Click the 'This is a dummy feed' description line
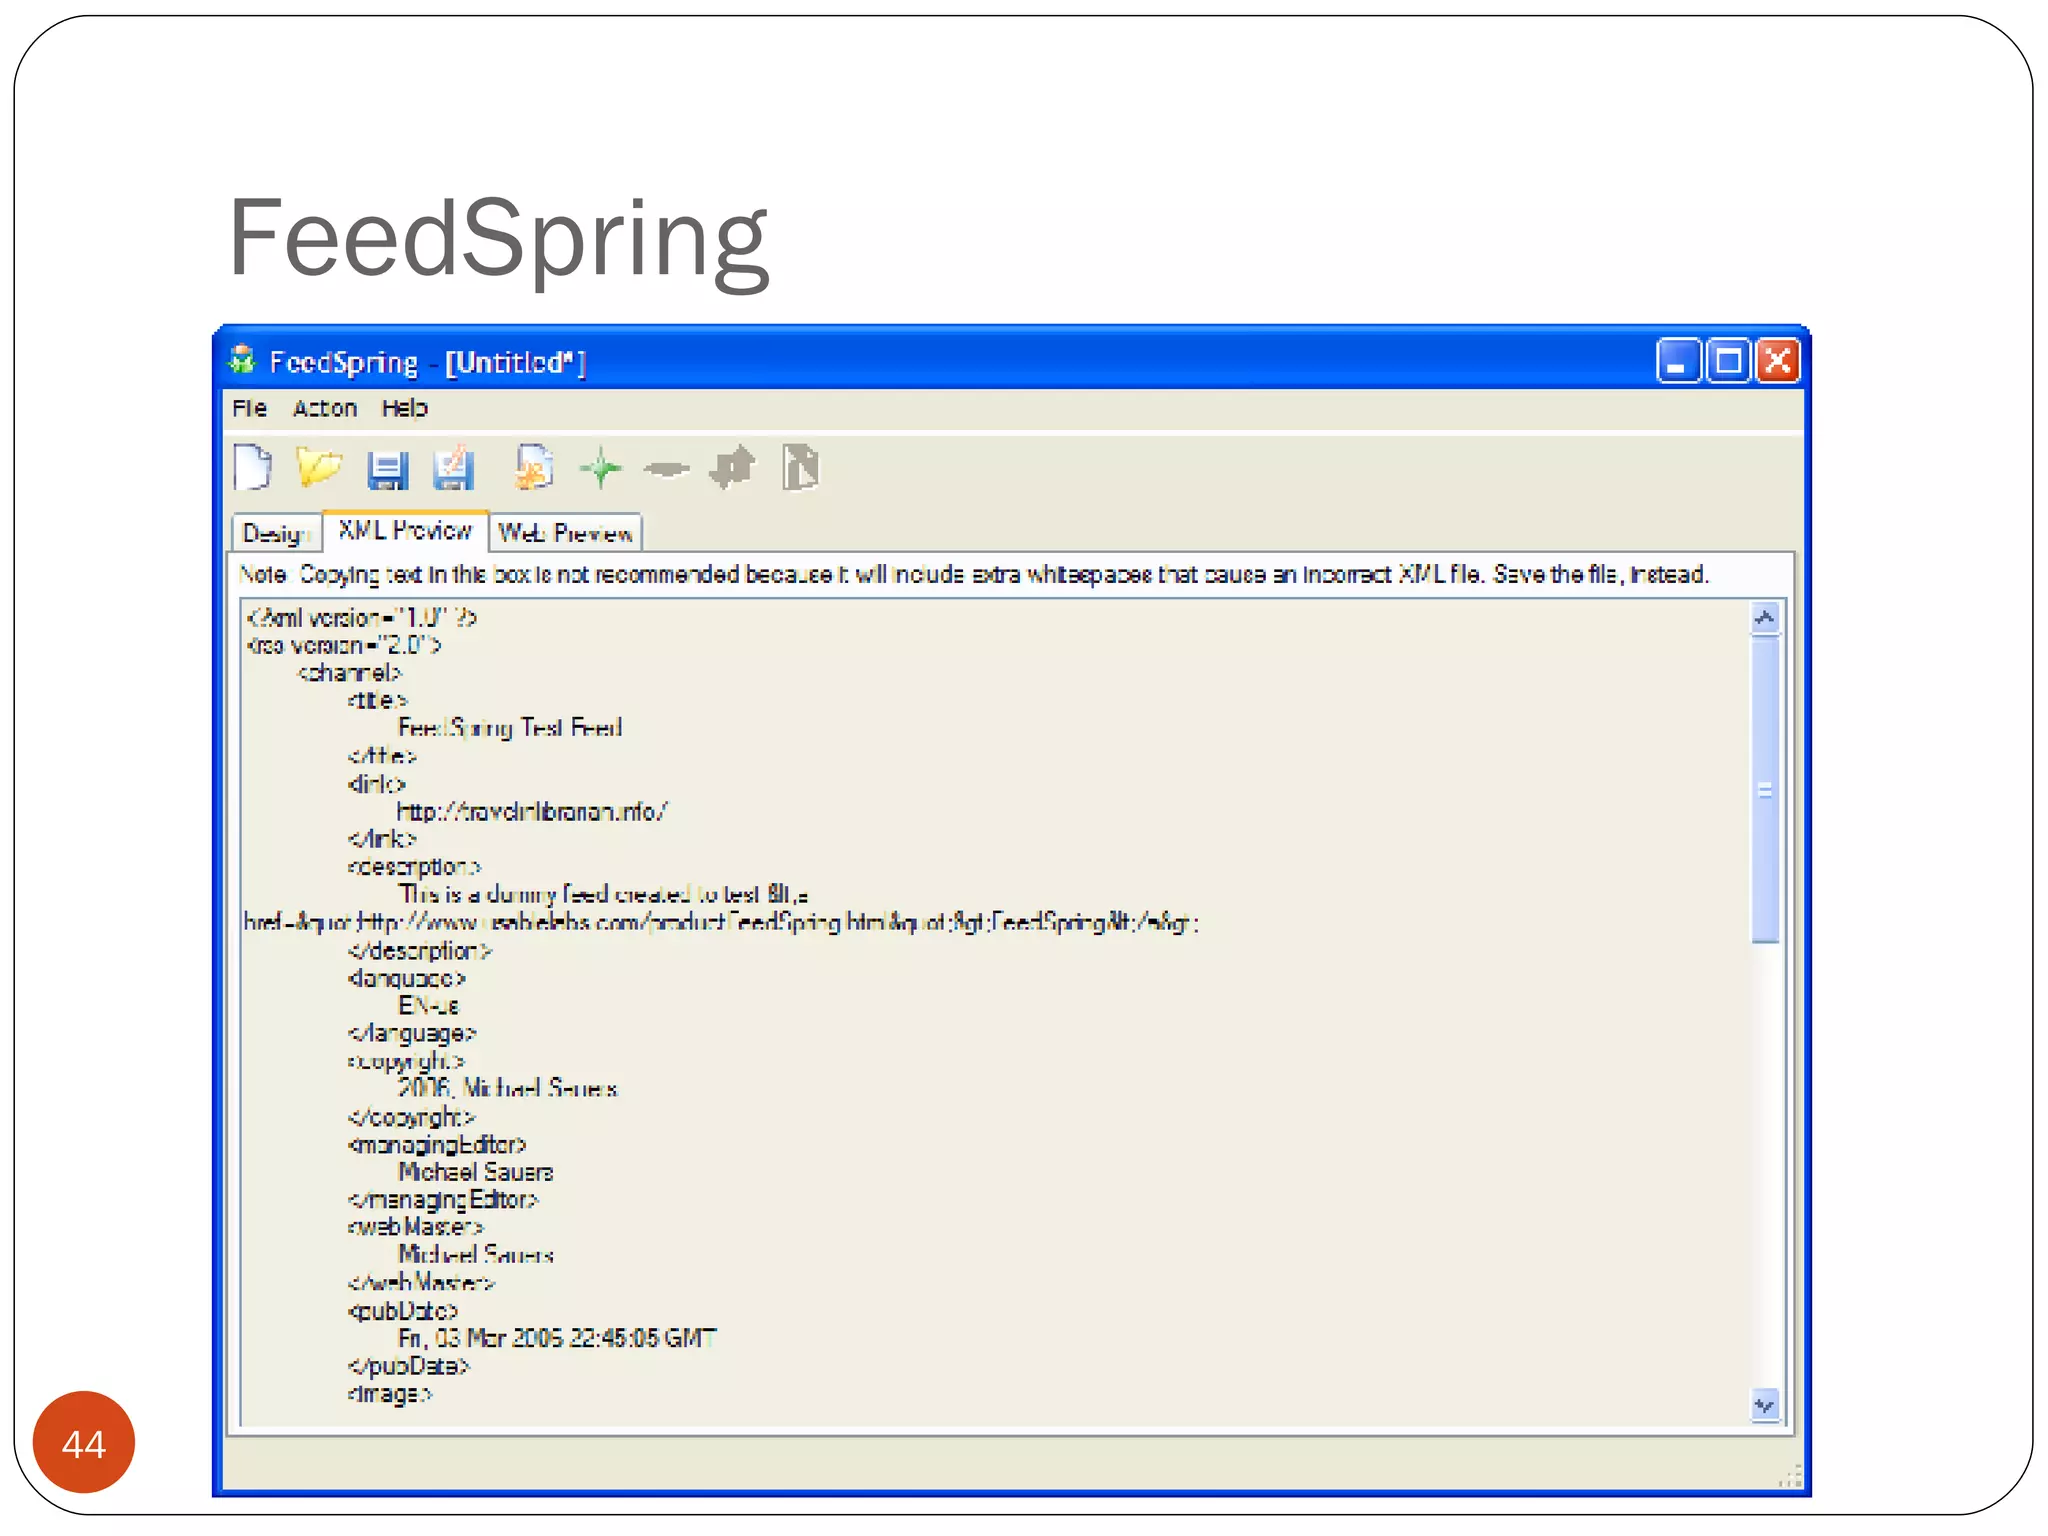The image size is (2048, 1536). [x=604, y=894]
